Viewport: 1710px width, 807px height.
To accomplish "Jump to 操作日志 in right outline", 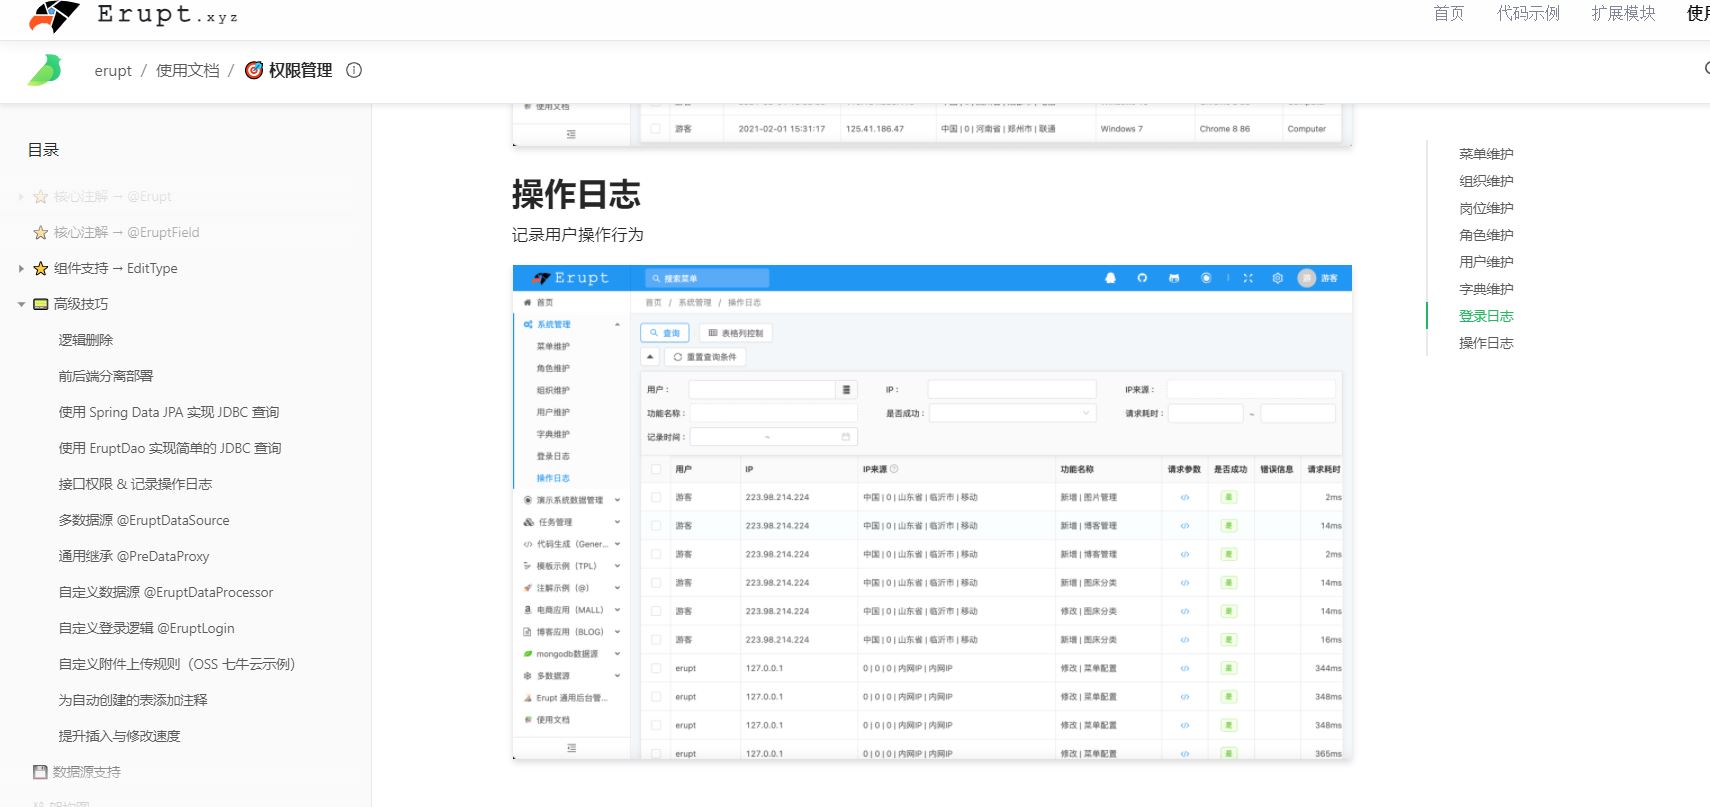I will 1485,343.
